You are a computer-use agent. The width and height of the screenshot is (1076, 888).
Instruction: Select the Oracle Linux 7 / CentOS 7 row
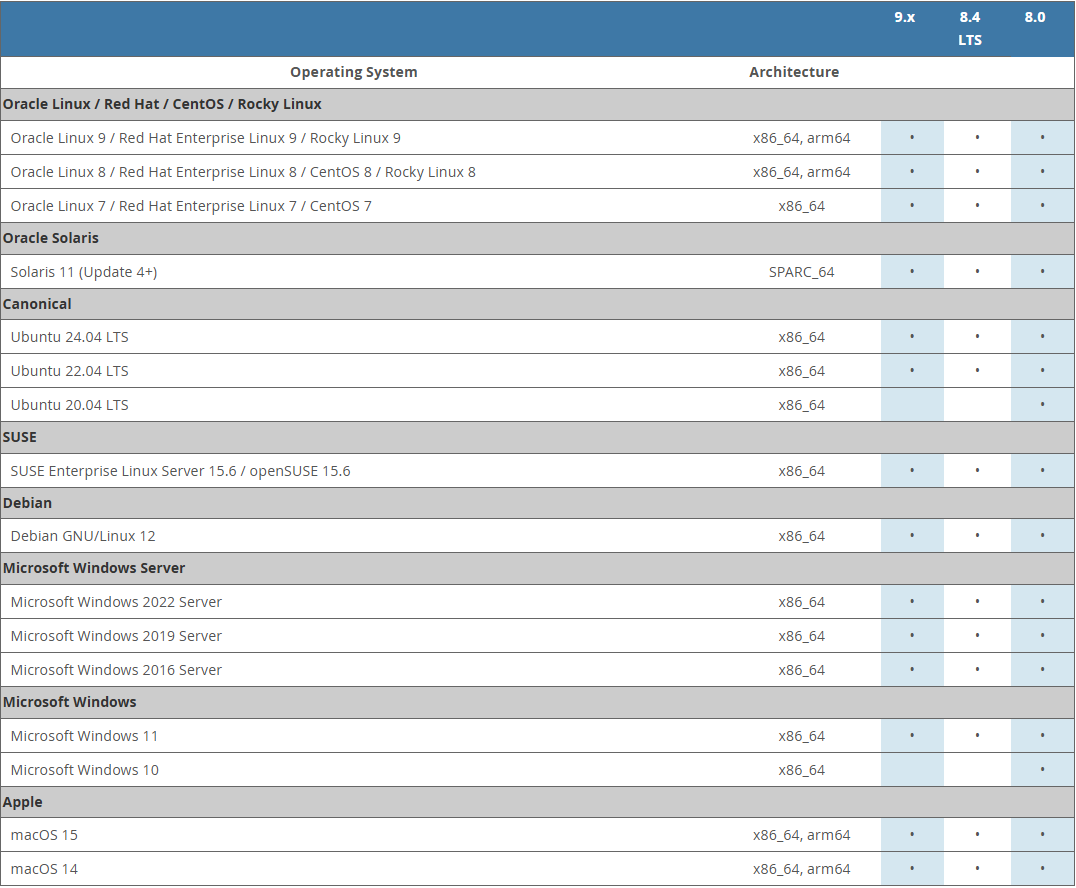[x=537, y=206]
